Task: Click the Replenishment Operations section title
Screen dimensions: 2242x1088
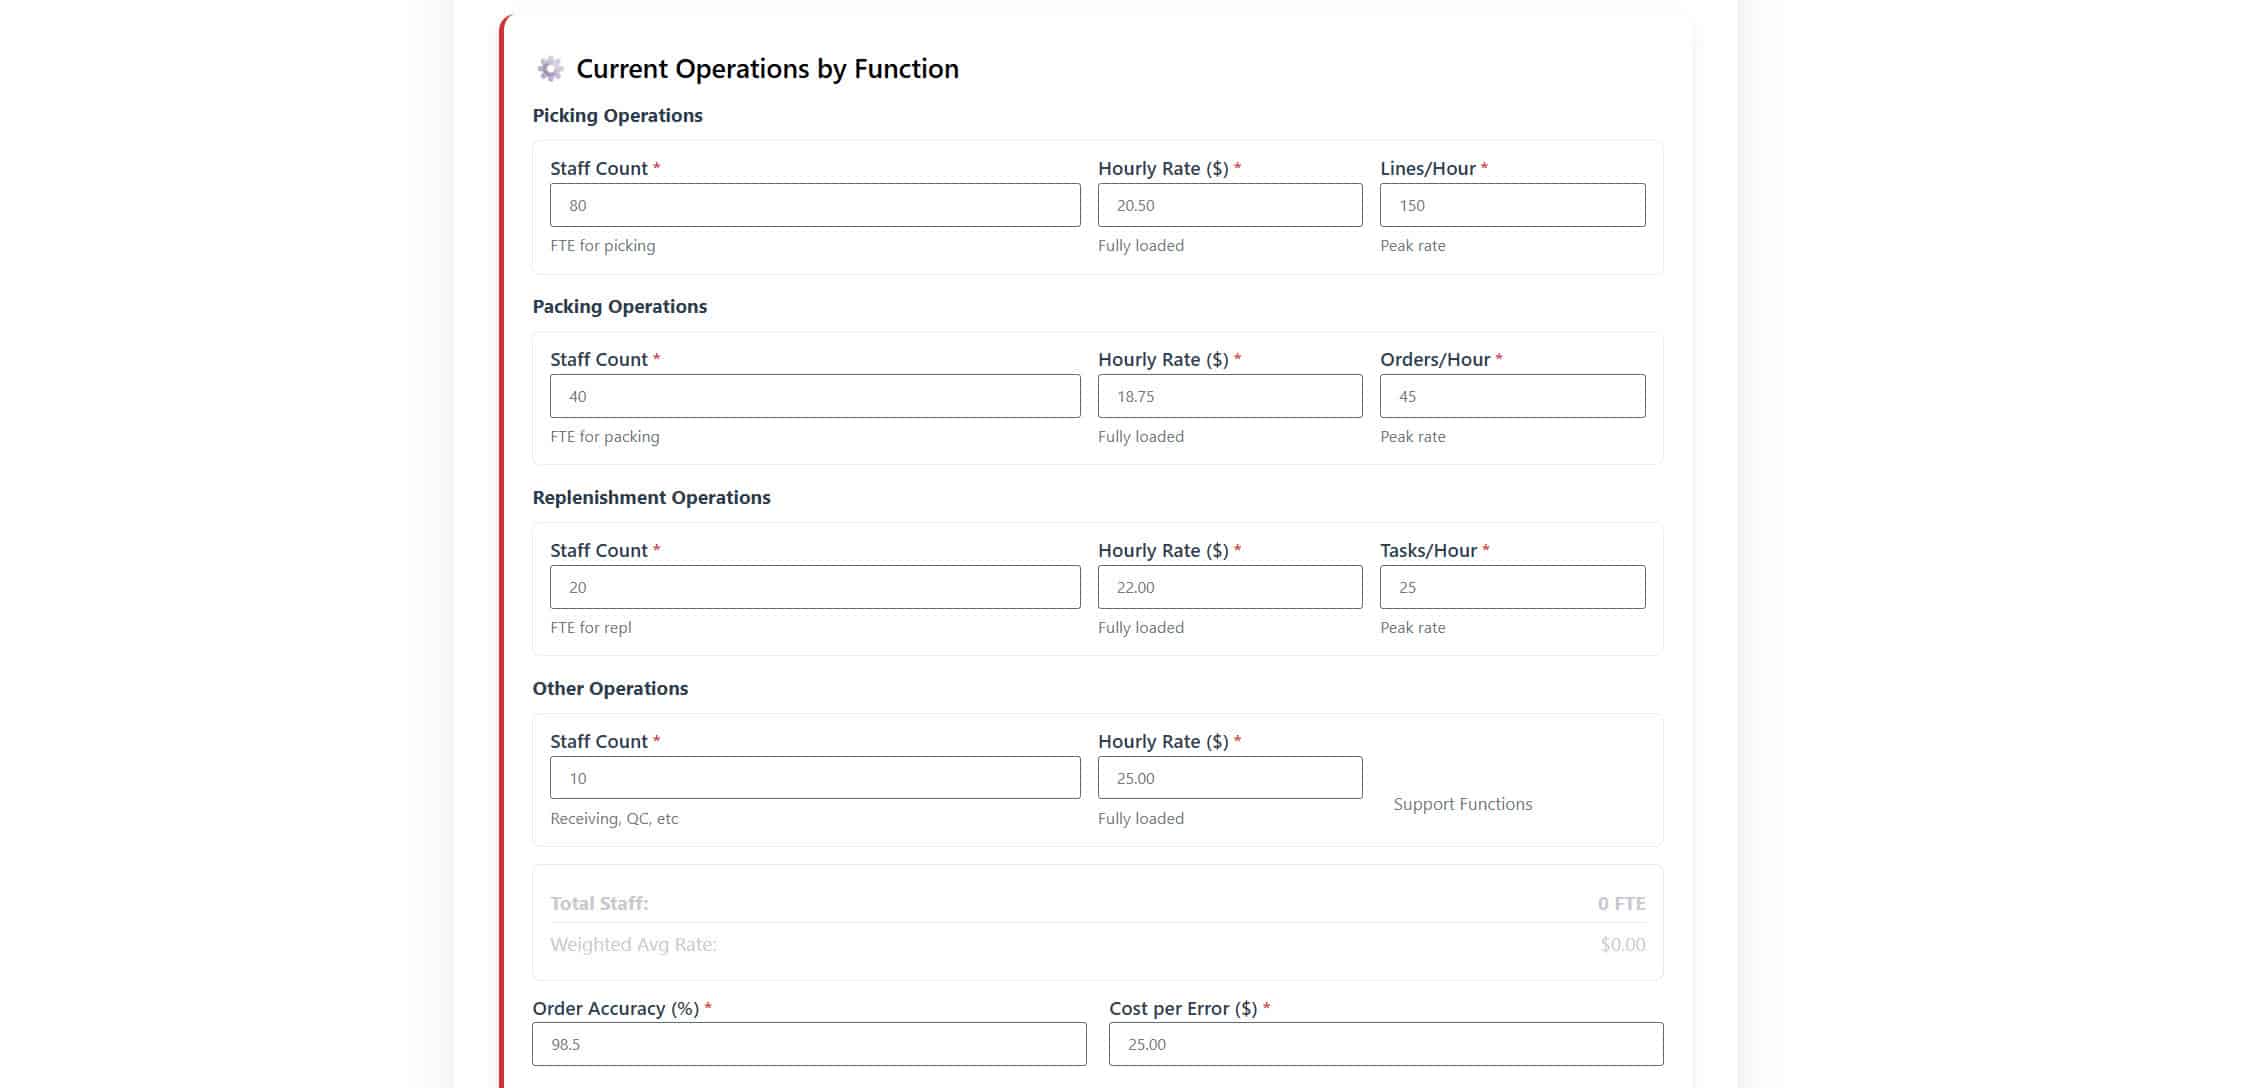Action: click(651, 498)
